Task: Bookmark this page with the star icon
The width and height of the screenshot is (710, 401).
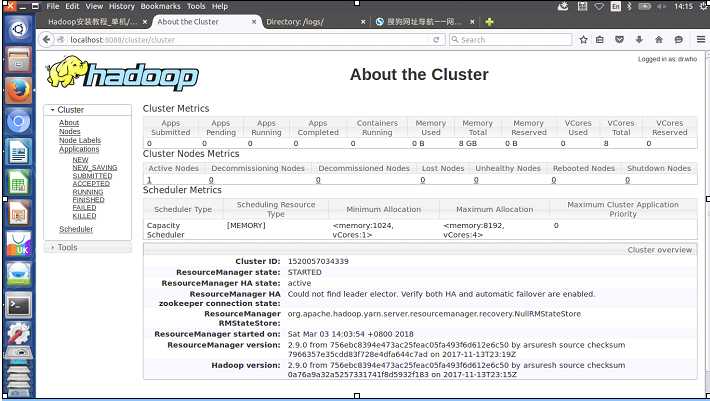Action: pos(583,40)
